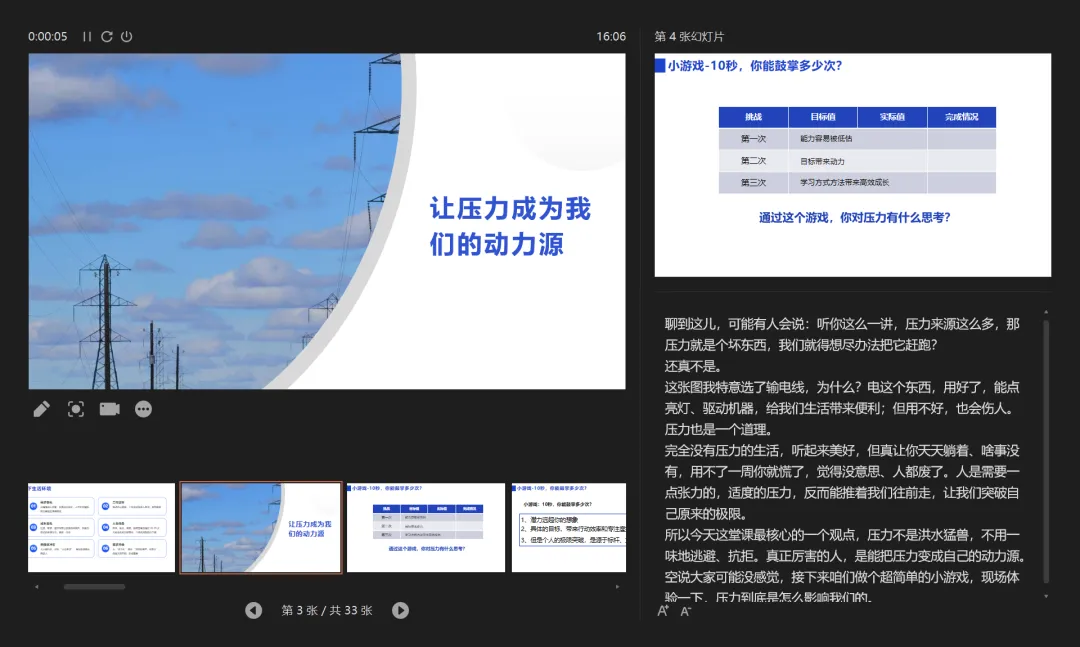The height and width of the screenshot is (647, 1080).
Task: Toggle the camera video icon
Action: pos(110,409)
